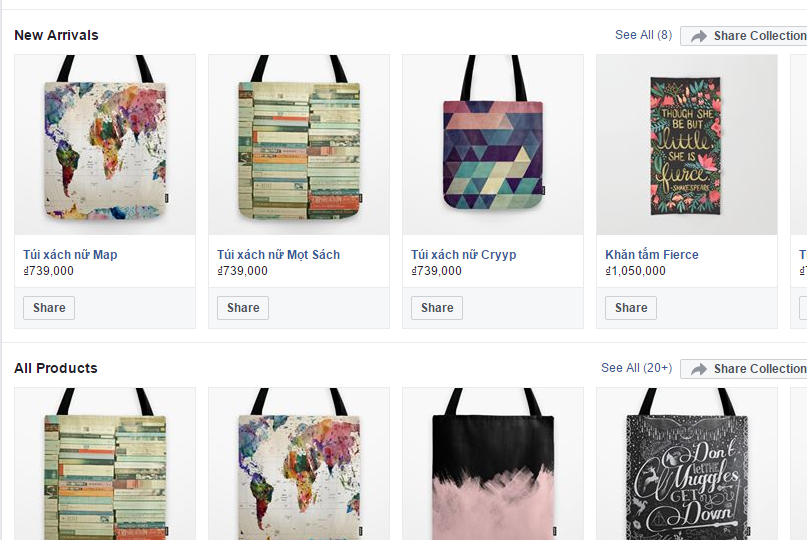Click share arrow icon beside All Products
This screenshot has width=807, height=540.
tap(698, 369)
